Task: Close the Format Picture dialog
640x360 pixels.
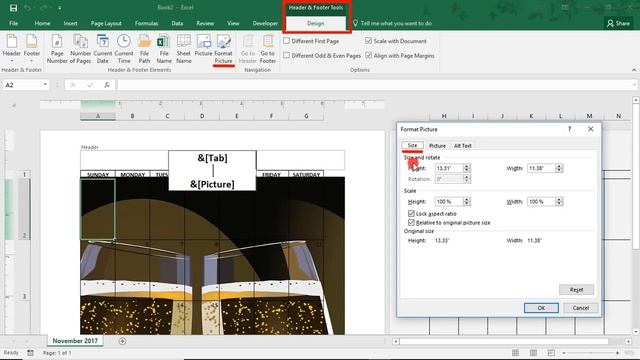Action: 591,129
